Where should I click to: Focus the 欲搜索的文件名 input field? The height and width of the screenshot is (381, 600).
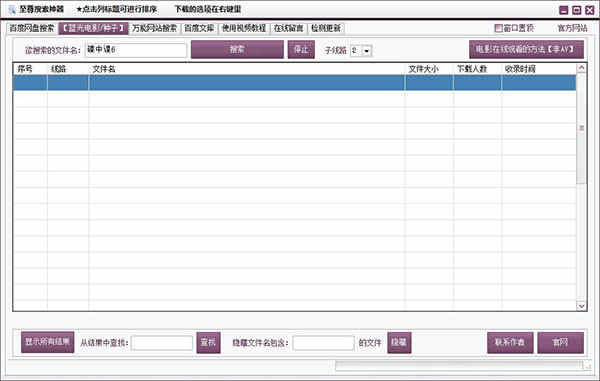click(136, 50)
